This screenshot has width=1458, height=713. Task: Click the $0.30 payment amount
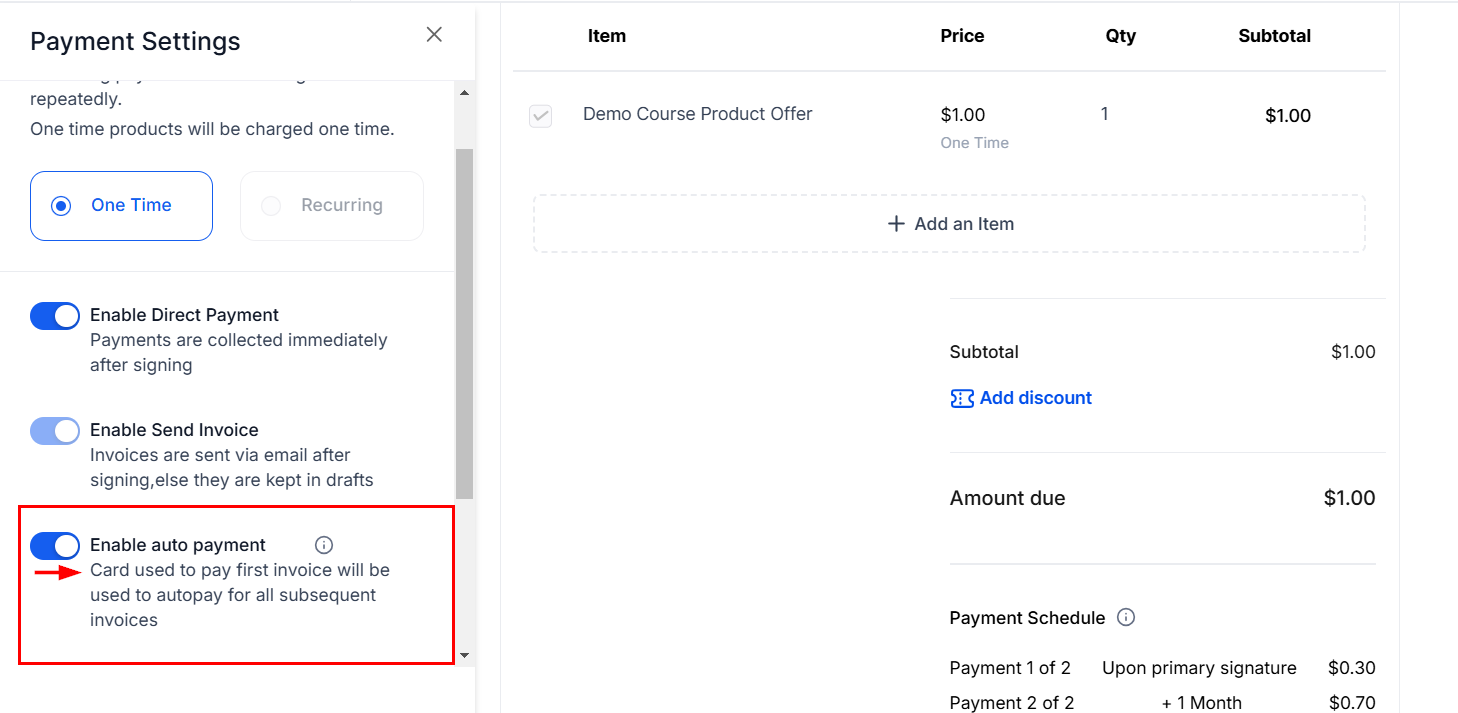pos(1352,668)
